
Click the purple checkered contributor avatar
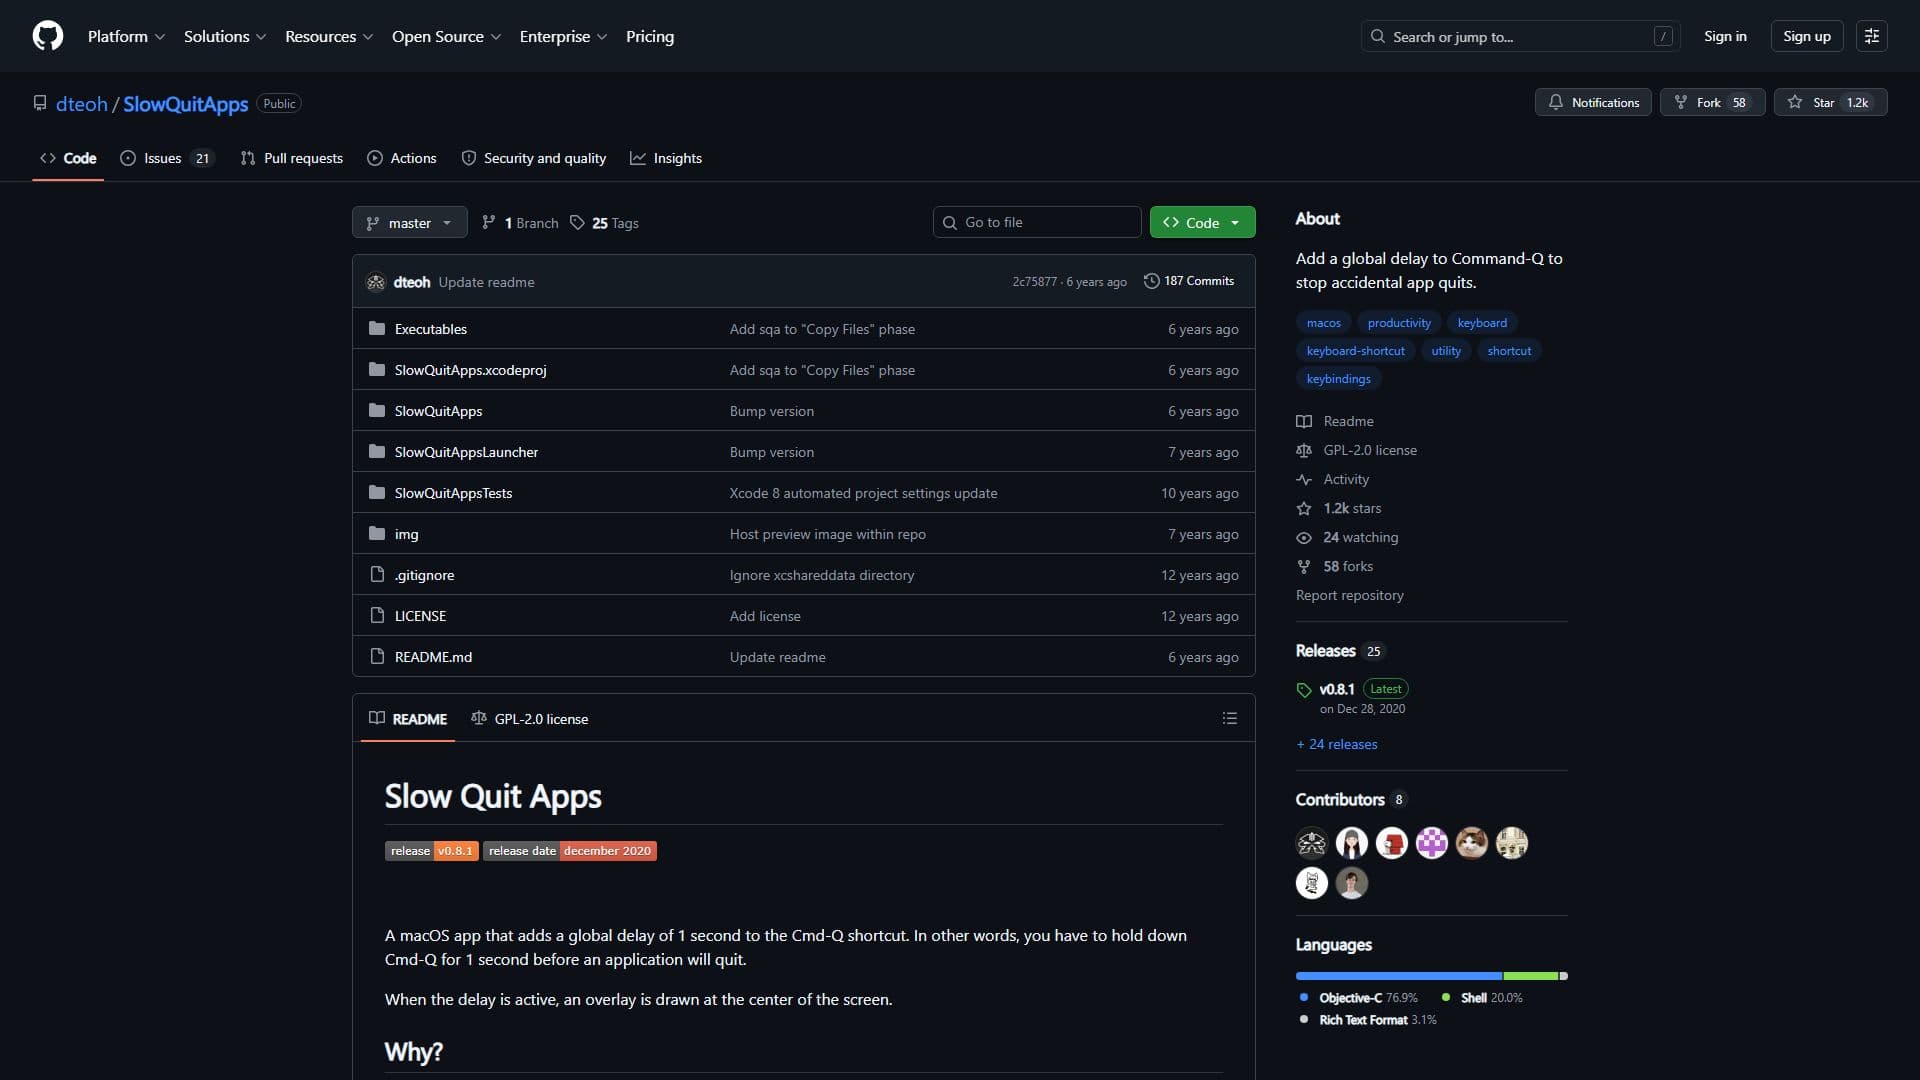click(x=1432, y=843)
